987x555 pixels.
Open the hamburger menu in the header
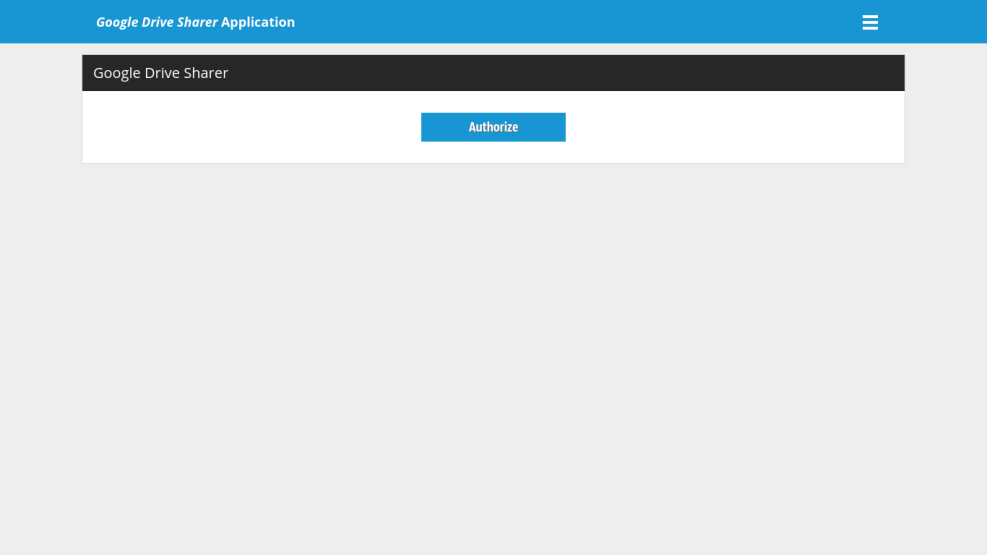tap(870, 22)
